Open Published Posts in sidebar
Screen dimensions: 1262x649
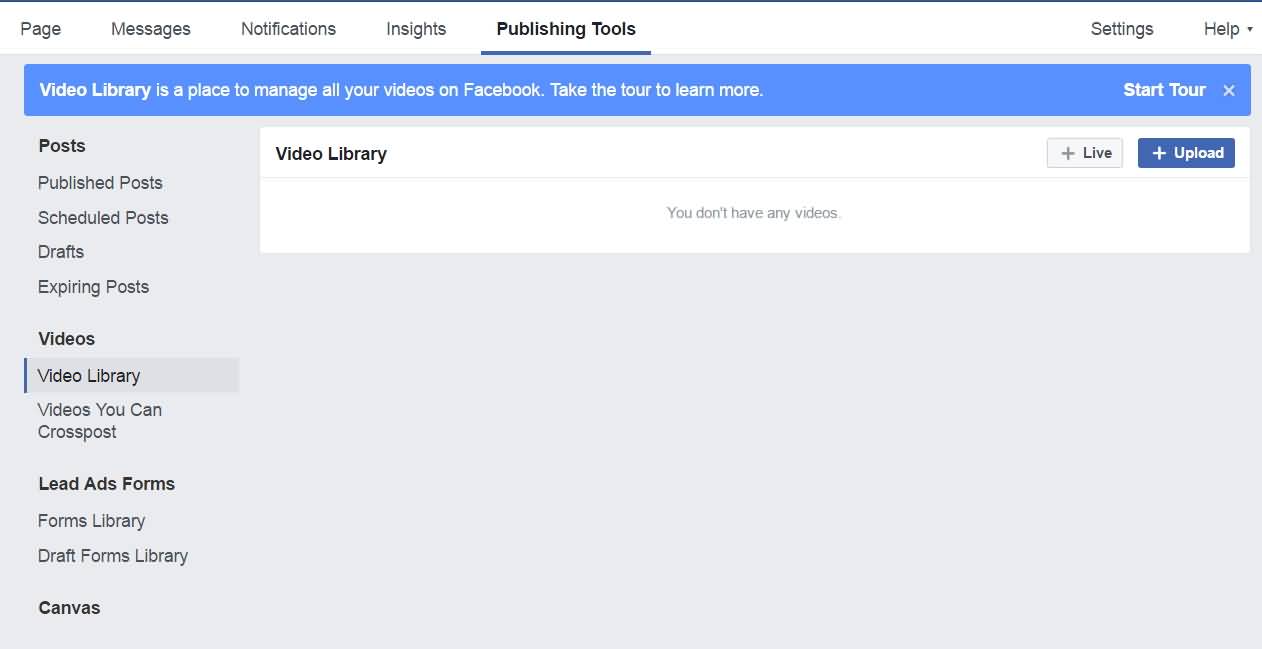click(100, 183)
